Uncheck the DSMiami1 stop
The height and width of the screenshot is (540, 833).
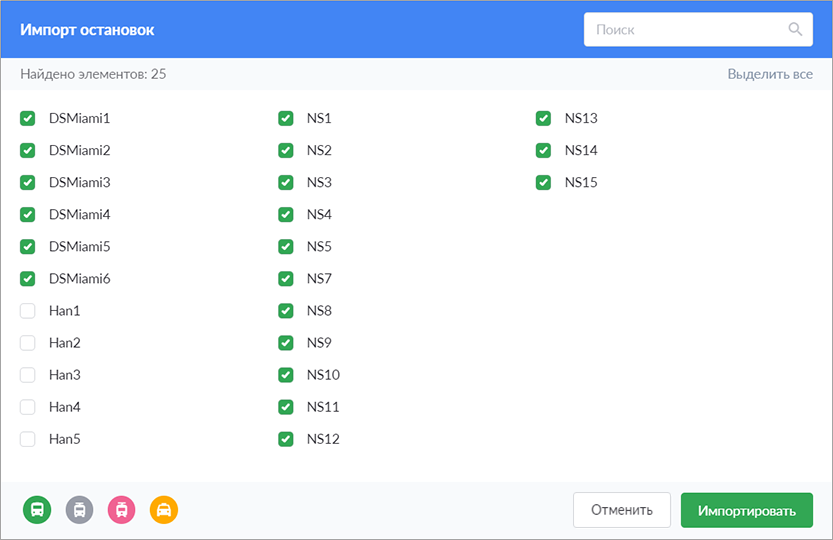(28, 118)
